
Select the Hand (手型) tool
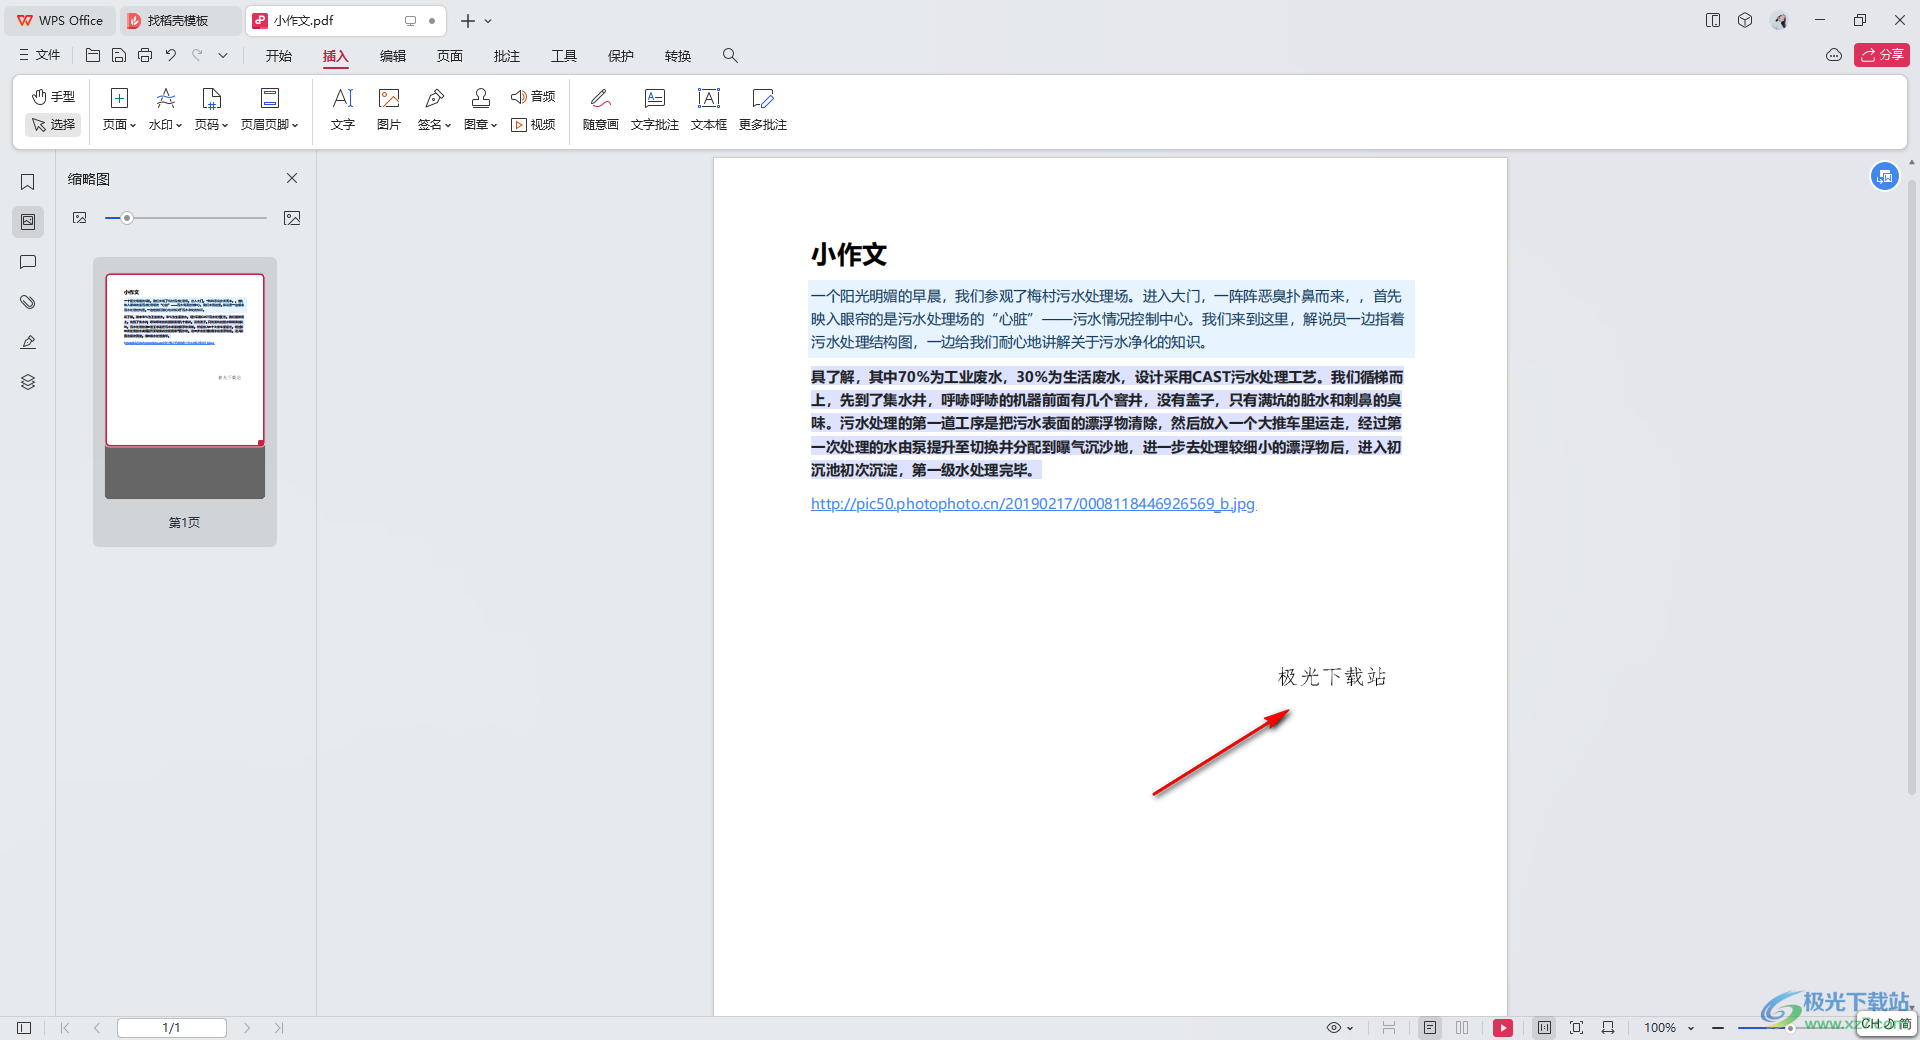pos(53,97)
